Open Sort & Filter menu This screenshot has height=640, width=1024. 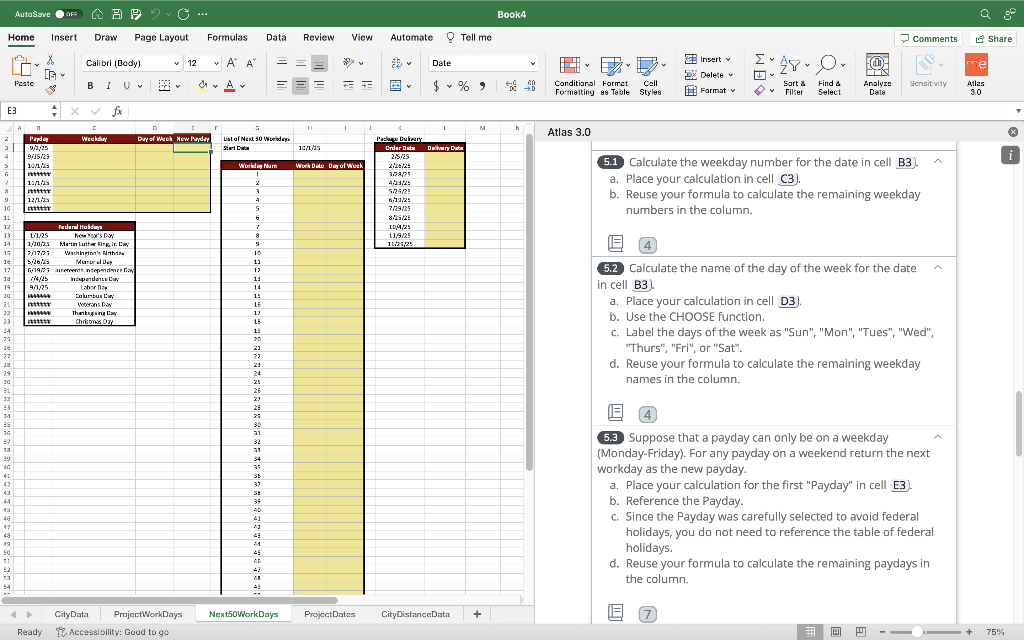pos(794,75)
